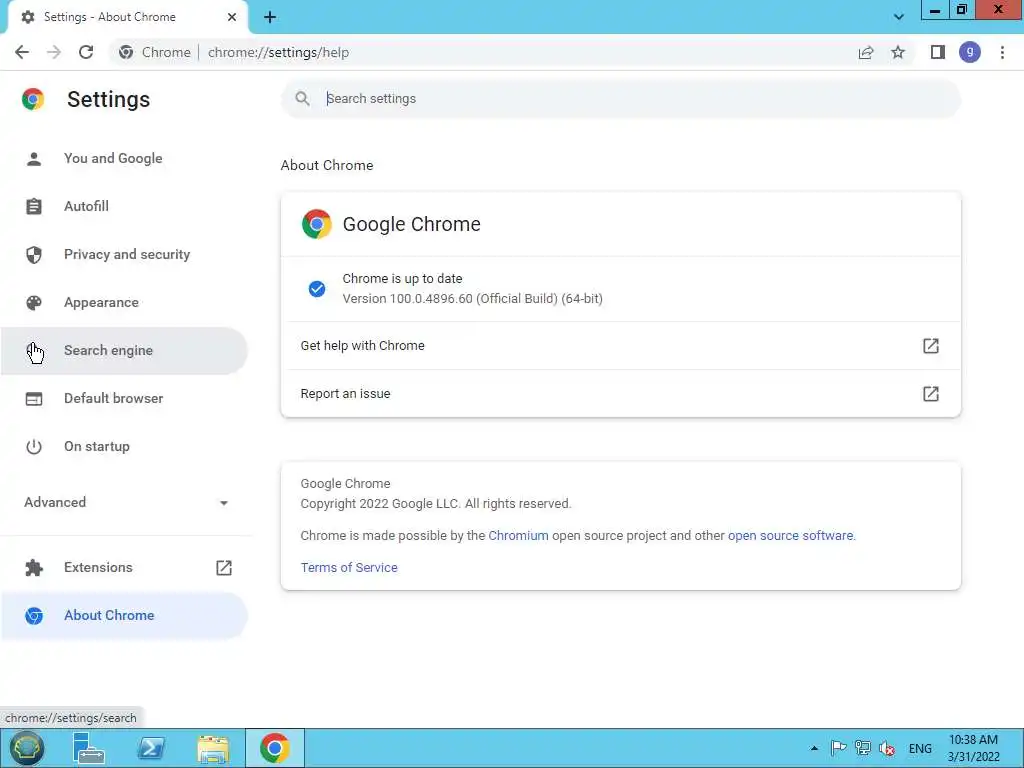Open You and Google settings
This screenshot has width=1024, height=768.
coord(124,159)
